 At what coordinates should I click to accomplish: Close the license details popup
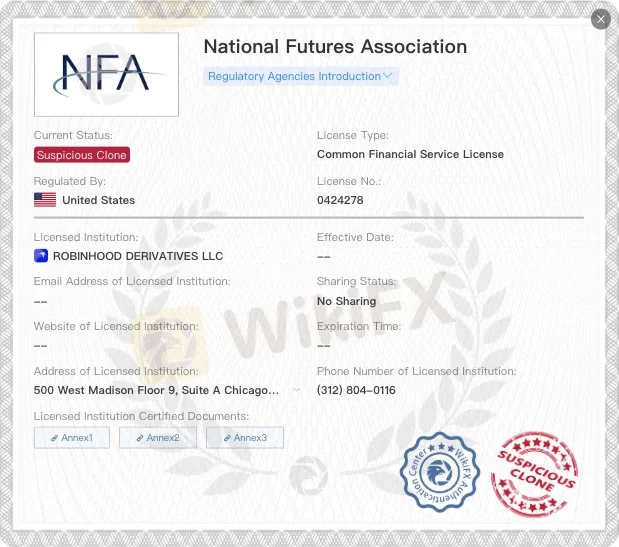pos(601,19)
